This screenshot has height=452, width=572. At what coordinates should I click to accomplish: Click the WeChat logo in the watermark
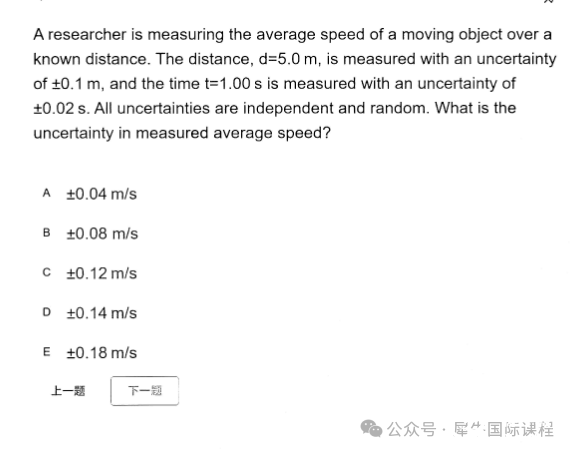371,428
